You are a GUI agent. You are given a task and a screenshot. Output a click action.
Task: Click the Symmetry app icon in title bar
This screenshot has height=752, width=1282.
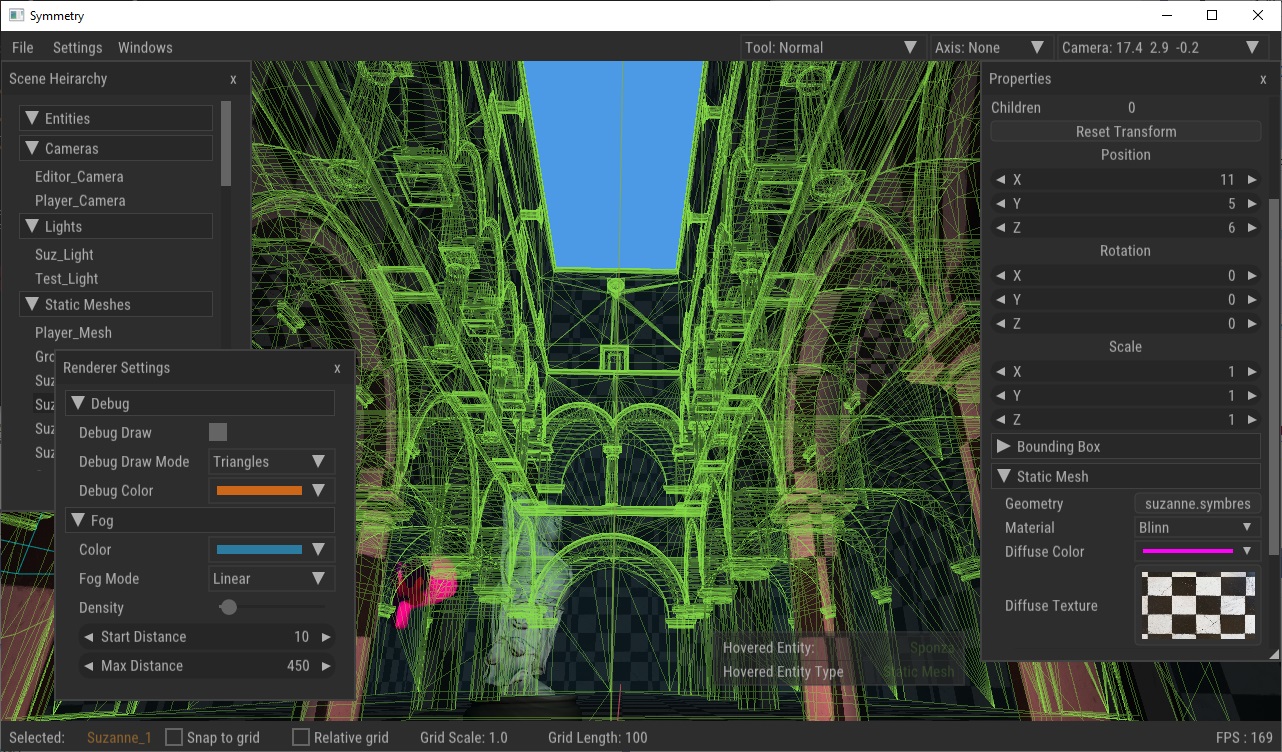coord(16,15)
